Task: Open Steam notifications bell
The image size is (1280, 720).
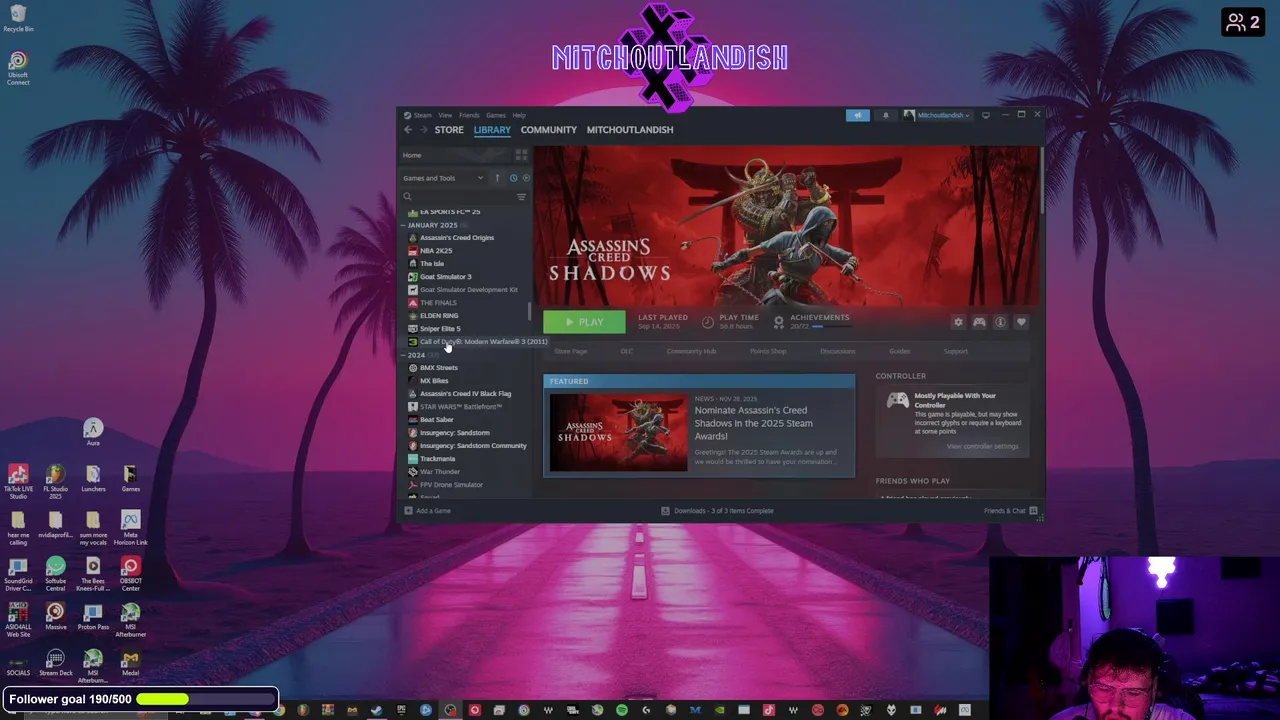Action: [x=885, y=115]
